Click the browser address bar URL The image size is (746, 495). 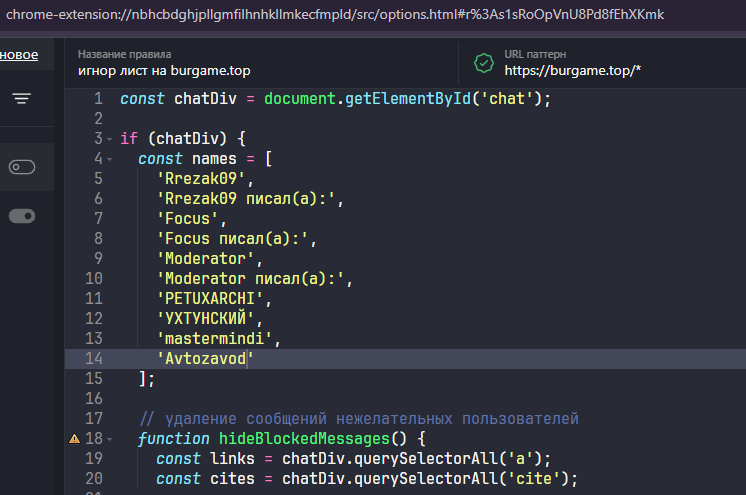click(334, 14)
